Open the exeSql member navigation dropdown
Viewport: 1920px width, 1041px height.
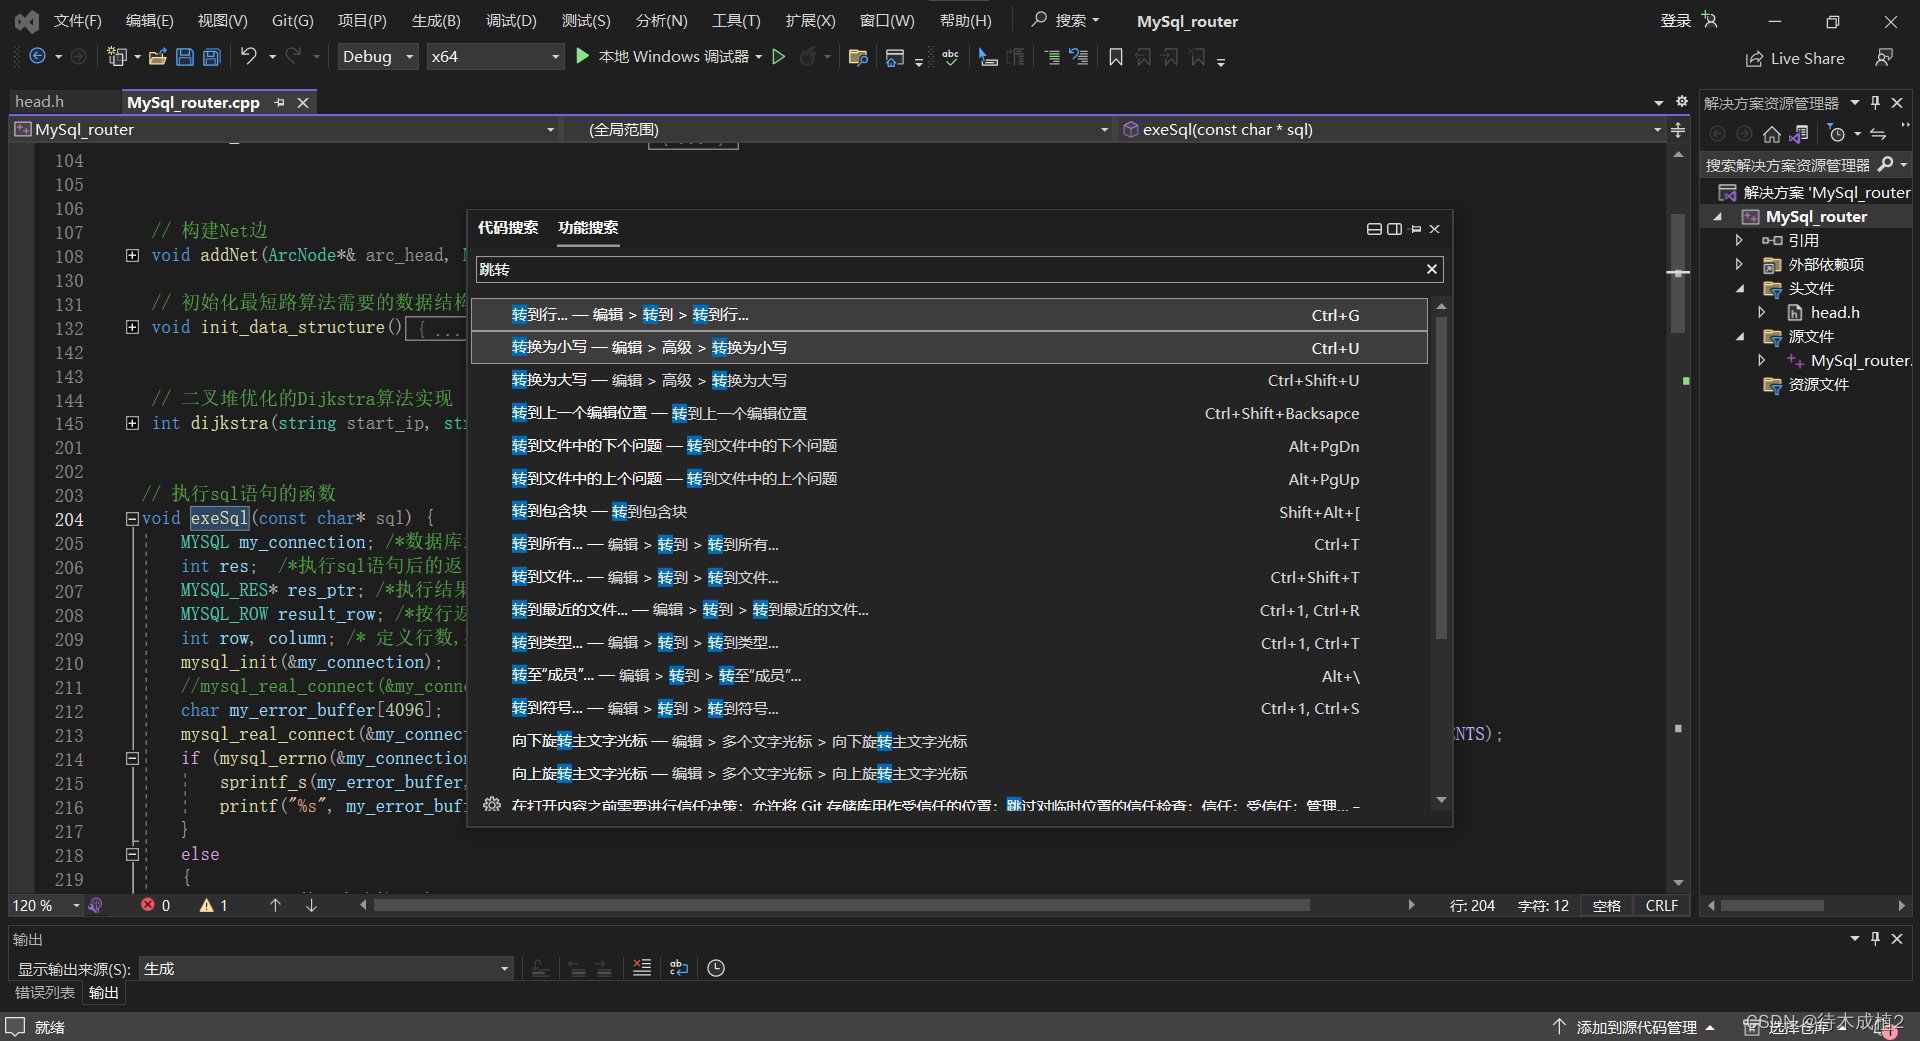pos(1392,130)
